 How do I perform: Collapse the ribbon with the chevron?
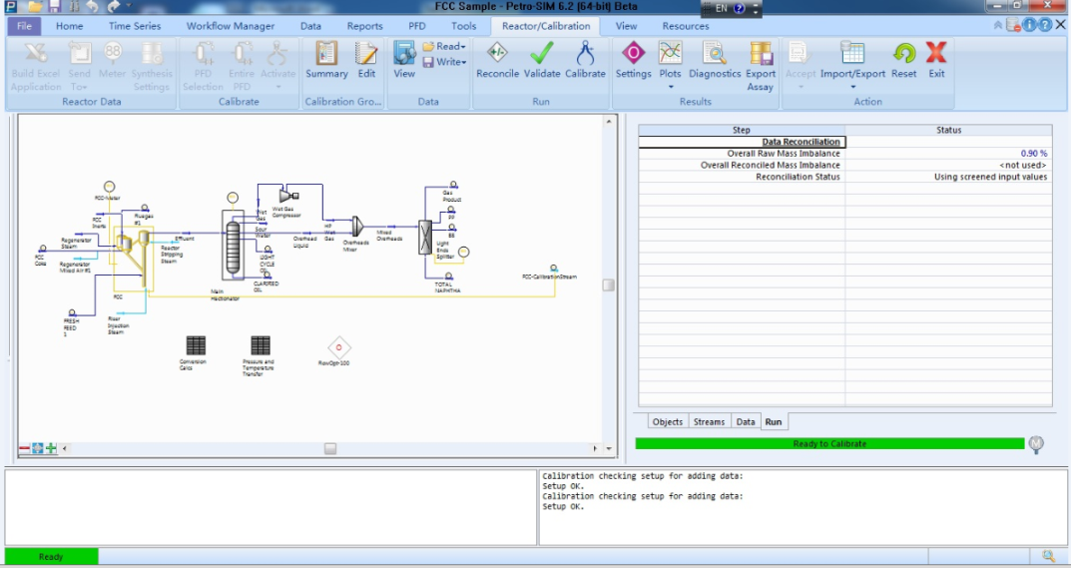pyautogui.click(x=998, y=25)
